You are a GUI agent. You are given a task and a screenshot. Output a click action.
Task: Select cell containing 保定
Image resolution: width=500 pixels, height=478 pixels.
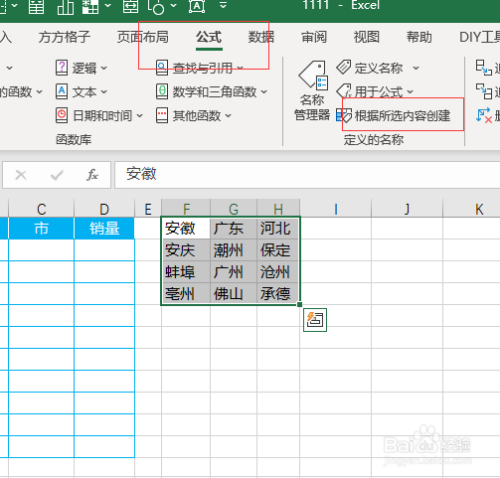[x=278, y=250]
